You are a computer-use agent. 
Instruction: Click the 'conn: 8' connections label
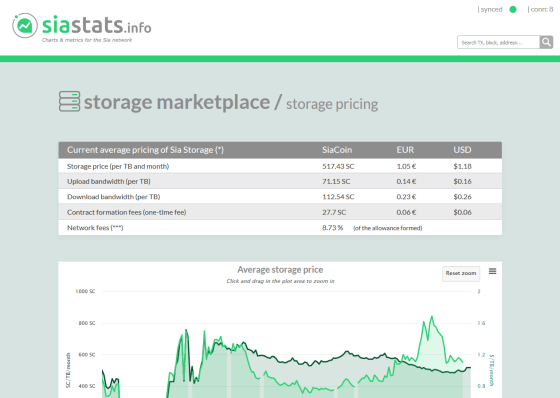541,10
